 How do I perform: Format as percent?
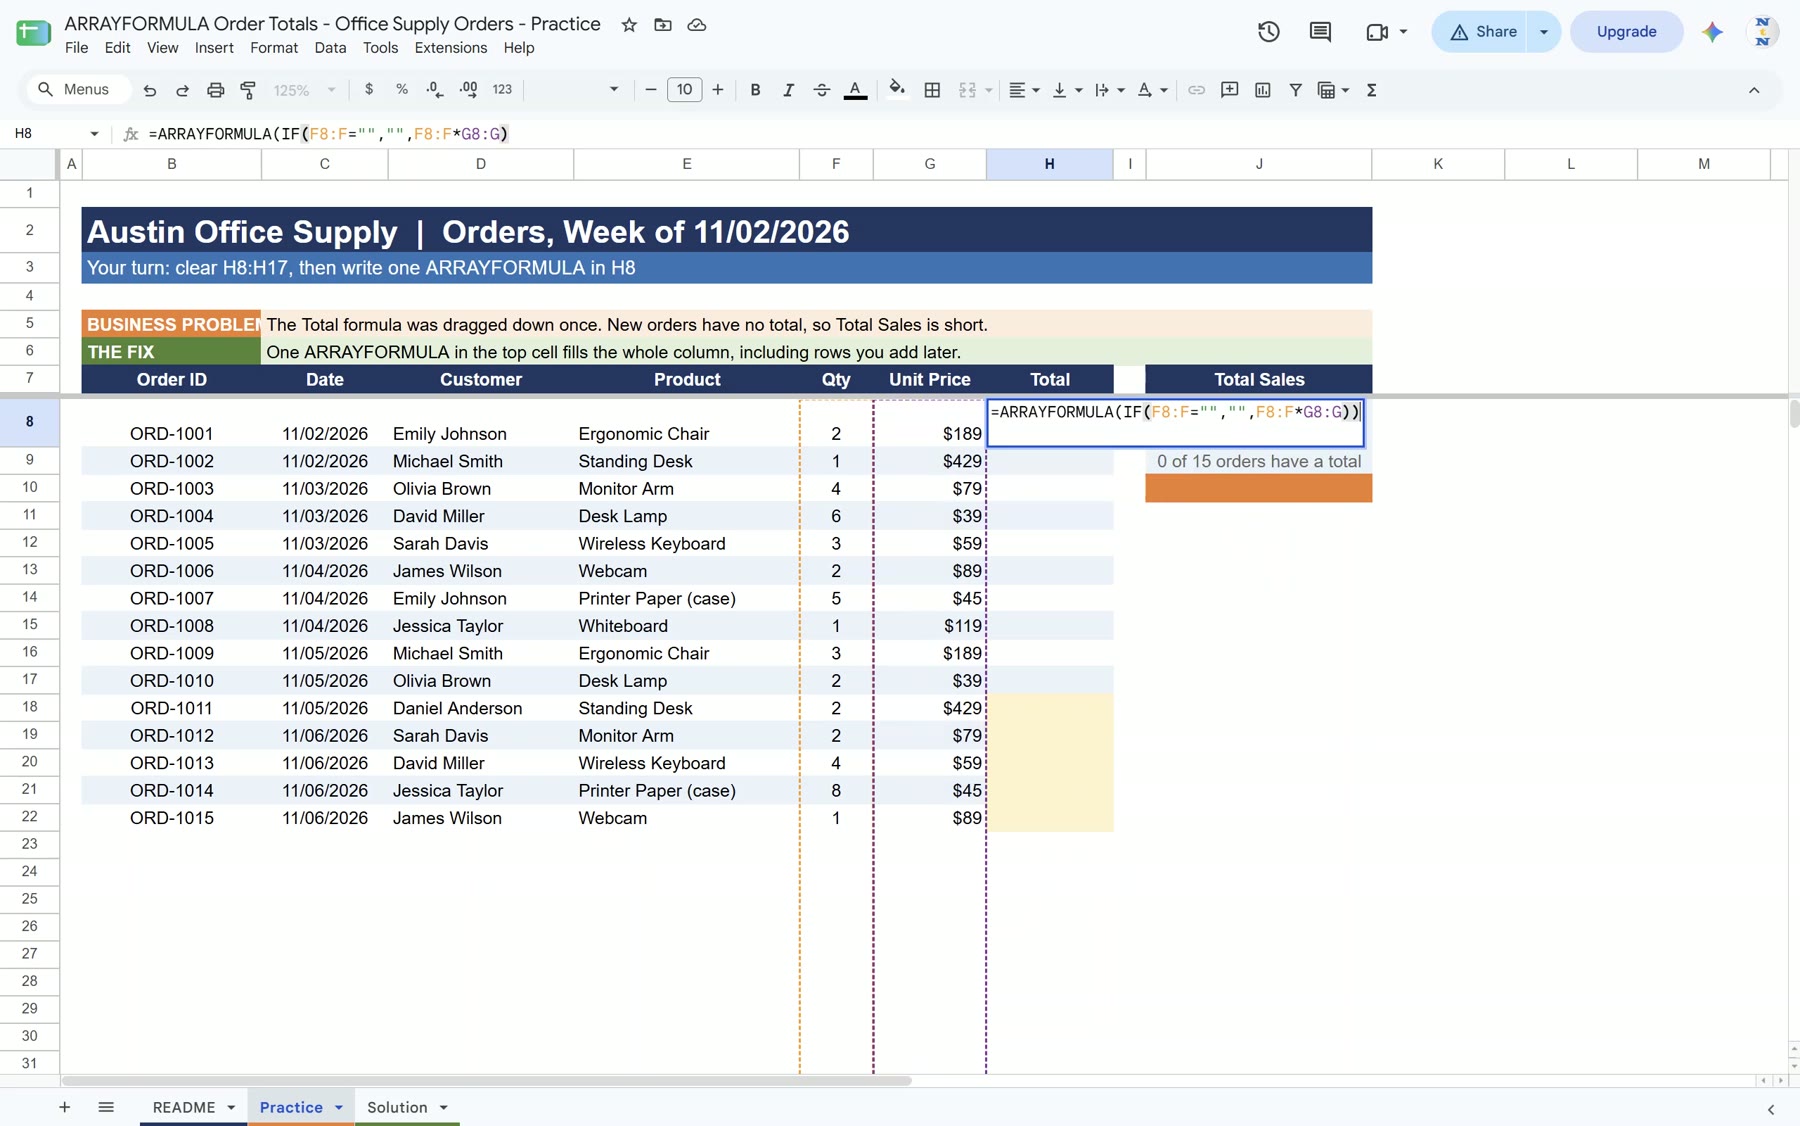coord(401,90)
